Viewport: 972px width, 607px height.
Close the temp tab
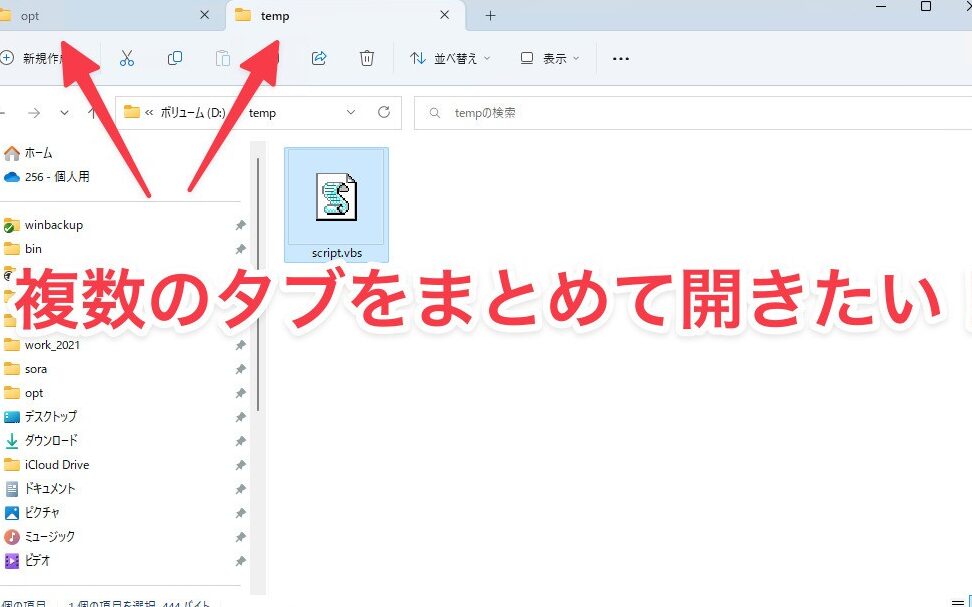click(444, 16)
